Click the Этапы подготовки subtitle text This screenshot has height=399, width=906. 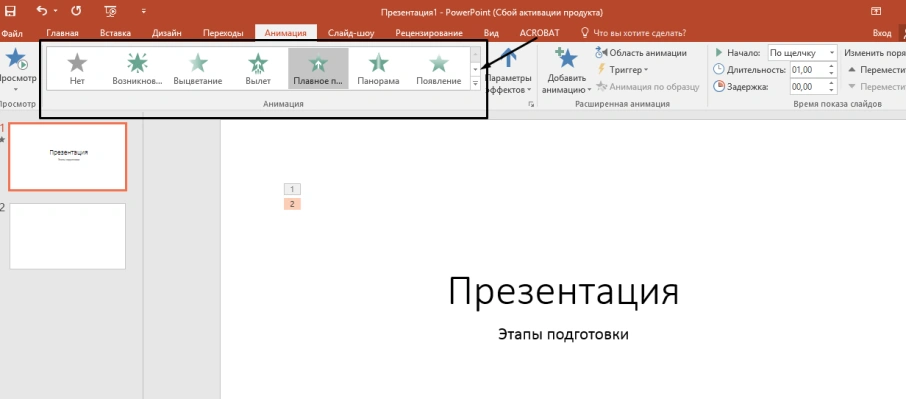pyautogui.click(x=563, y=335)
